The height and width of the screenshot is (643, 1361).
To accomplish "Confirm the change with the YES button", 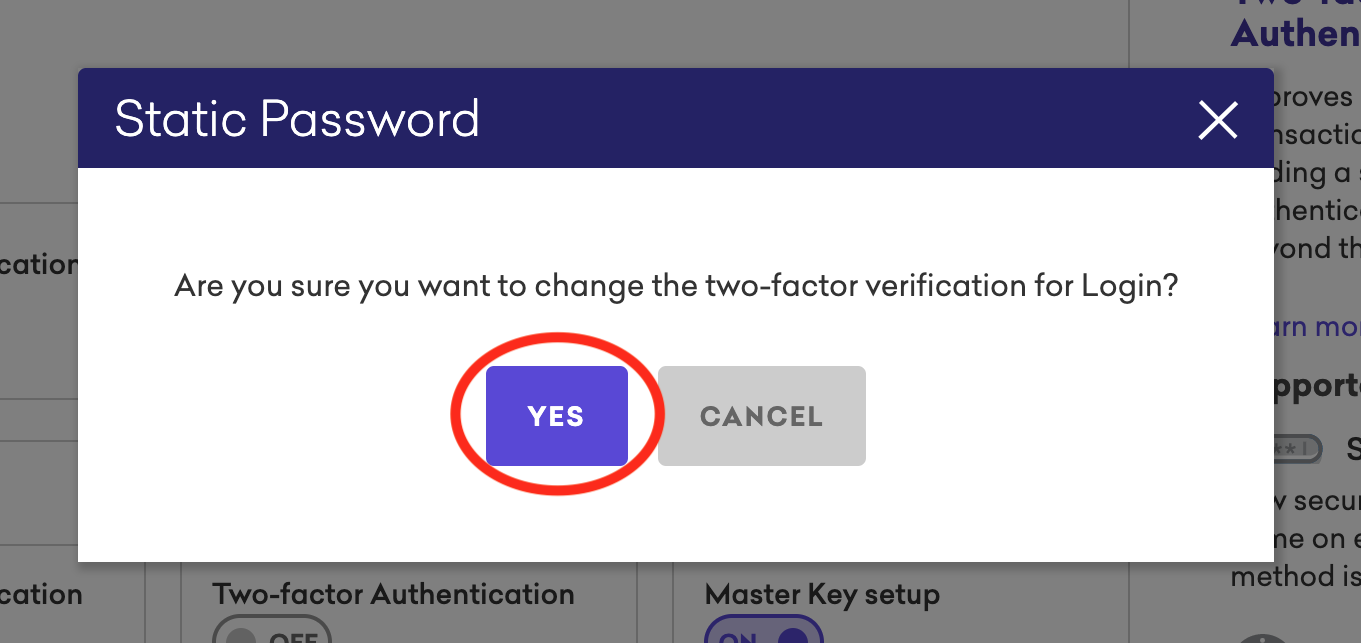I will pos(557,416).
